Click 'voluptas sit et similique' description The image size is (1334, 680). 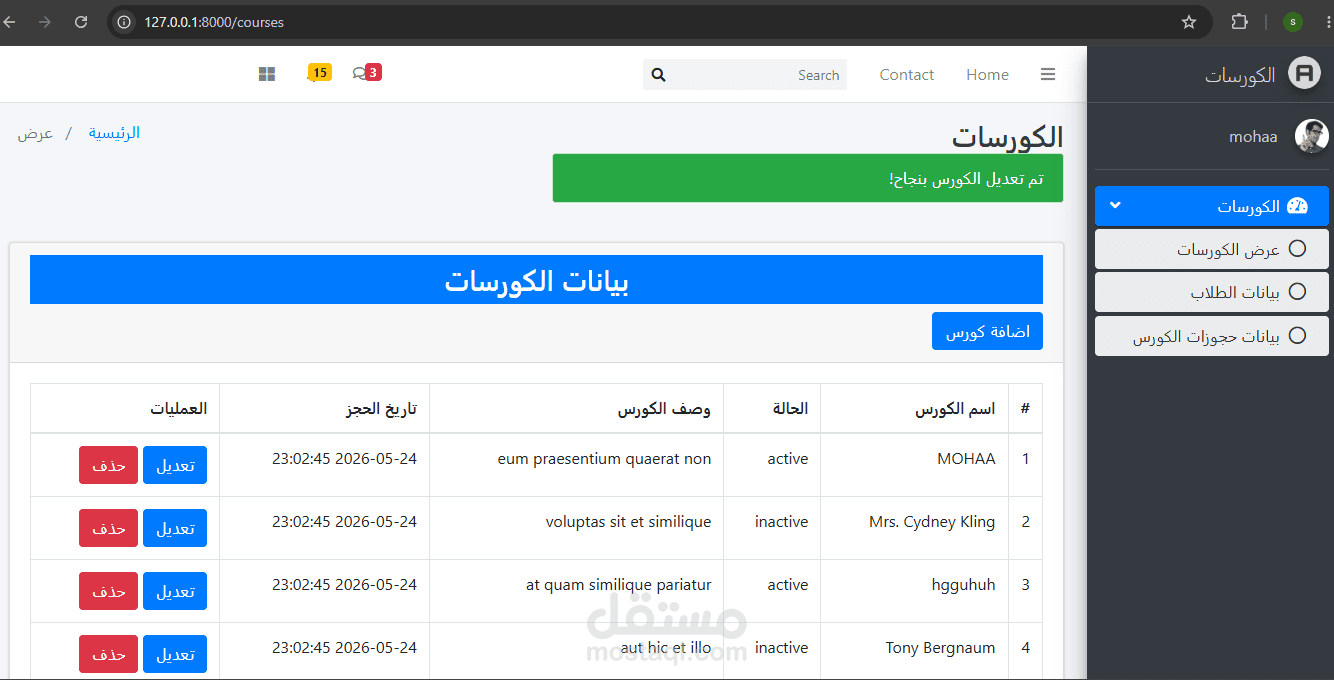(628, 522)
